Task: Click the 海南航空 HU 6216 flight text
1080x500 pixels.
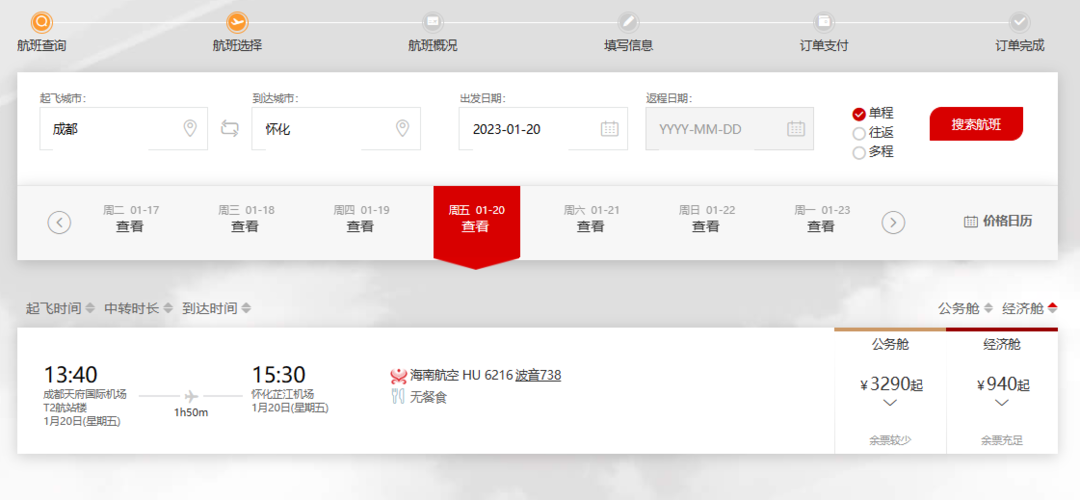Action: [461, 375]
